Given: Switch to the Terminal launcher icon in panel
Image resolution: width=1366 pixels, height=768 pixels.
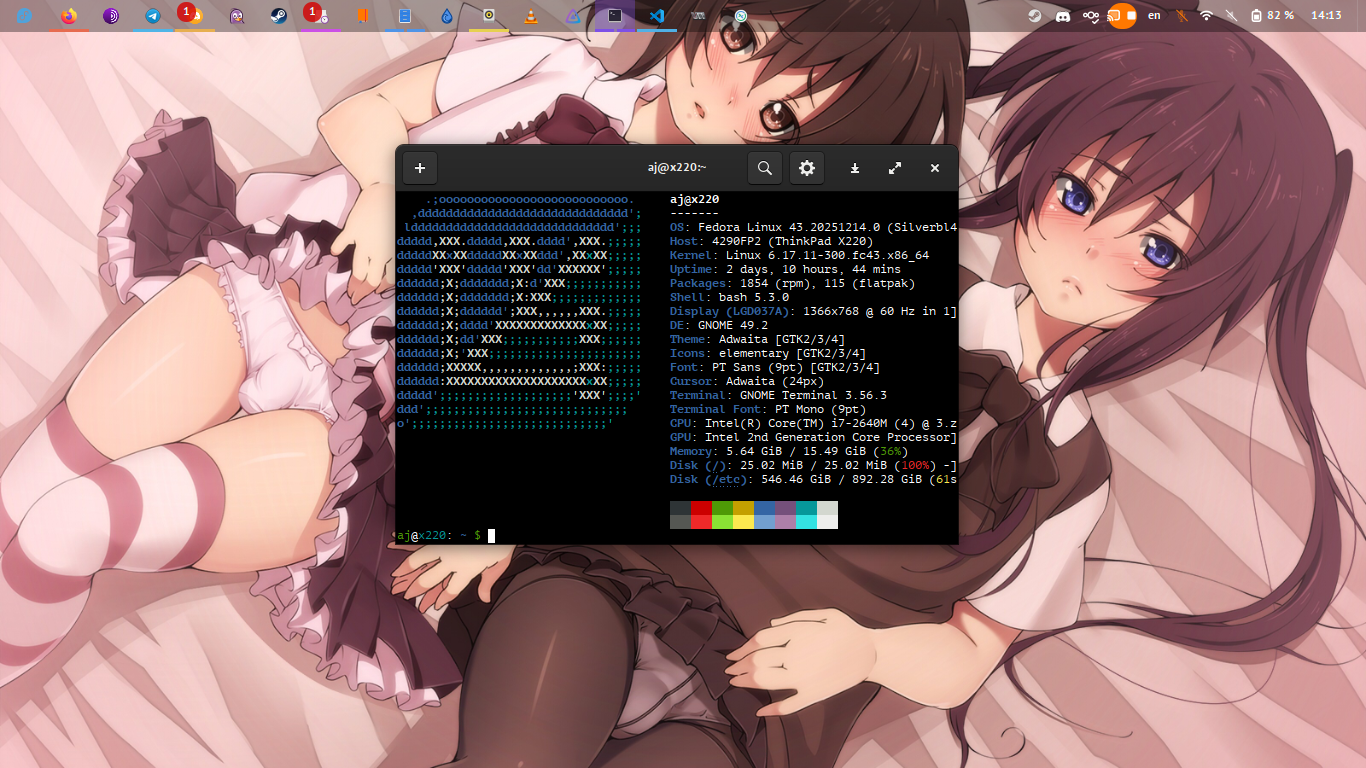Looking at the screenshot, I should (x=615, y=16).
